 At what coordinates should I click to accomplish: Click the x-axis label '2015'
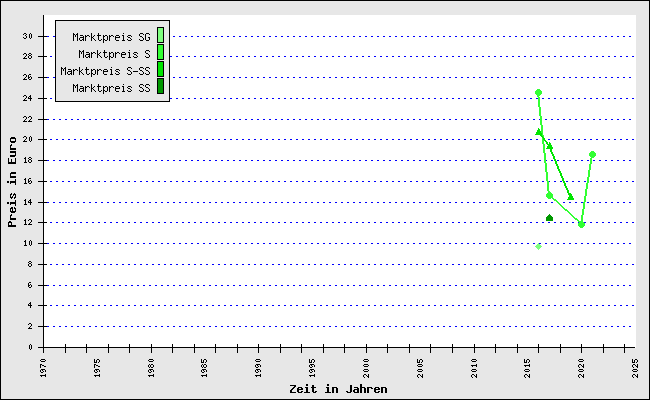(528, 368)
